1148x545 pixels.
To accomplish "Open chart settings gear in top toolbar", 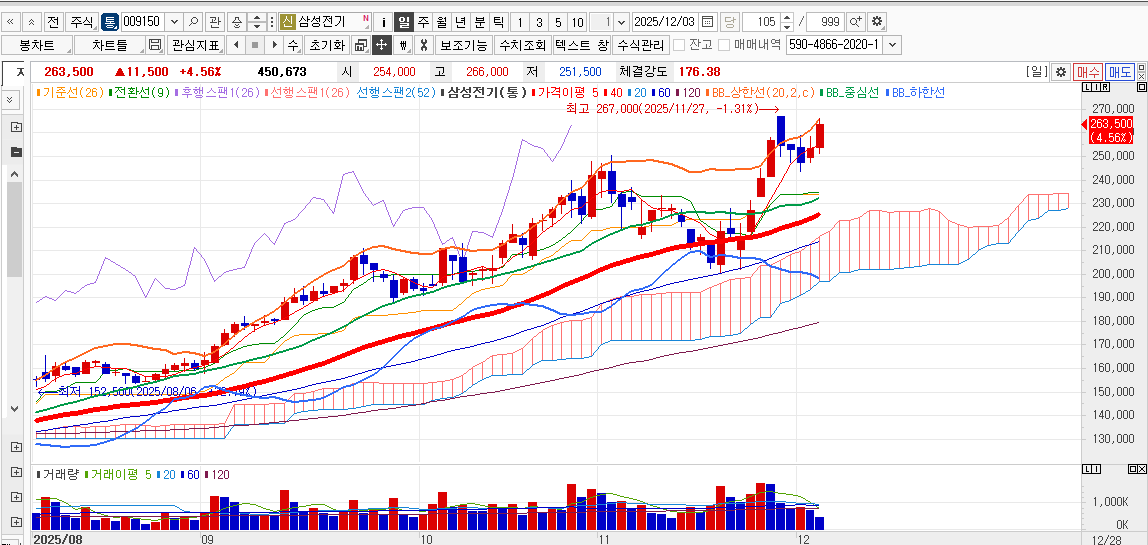I will [x=877, y=21].
